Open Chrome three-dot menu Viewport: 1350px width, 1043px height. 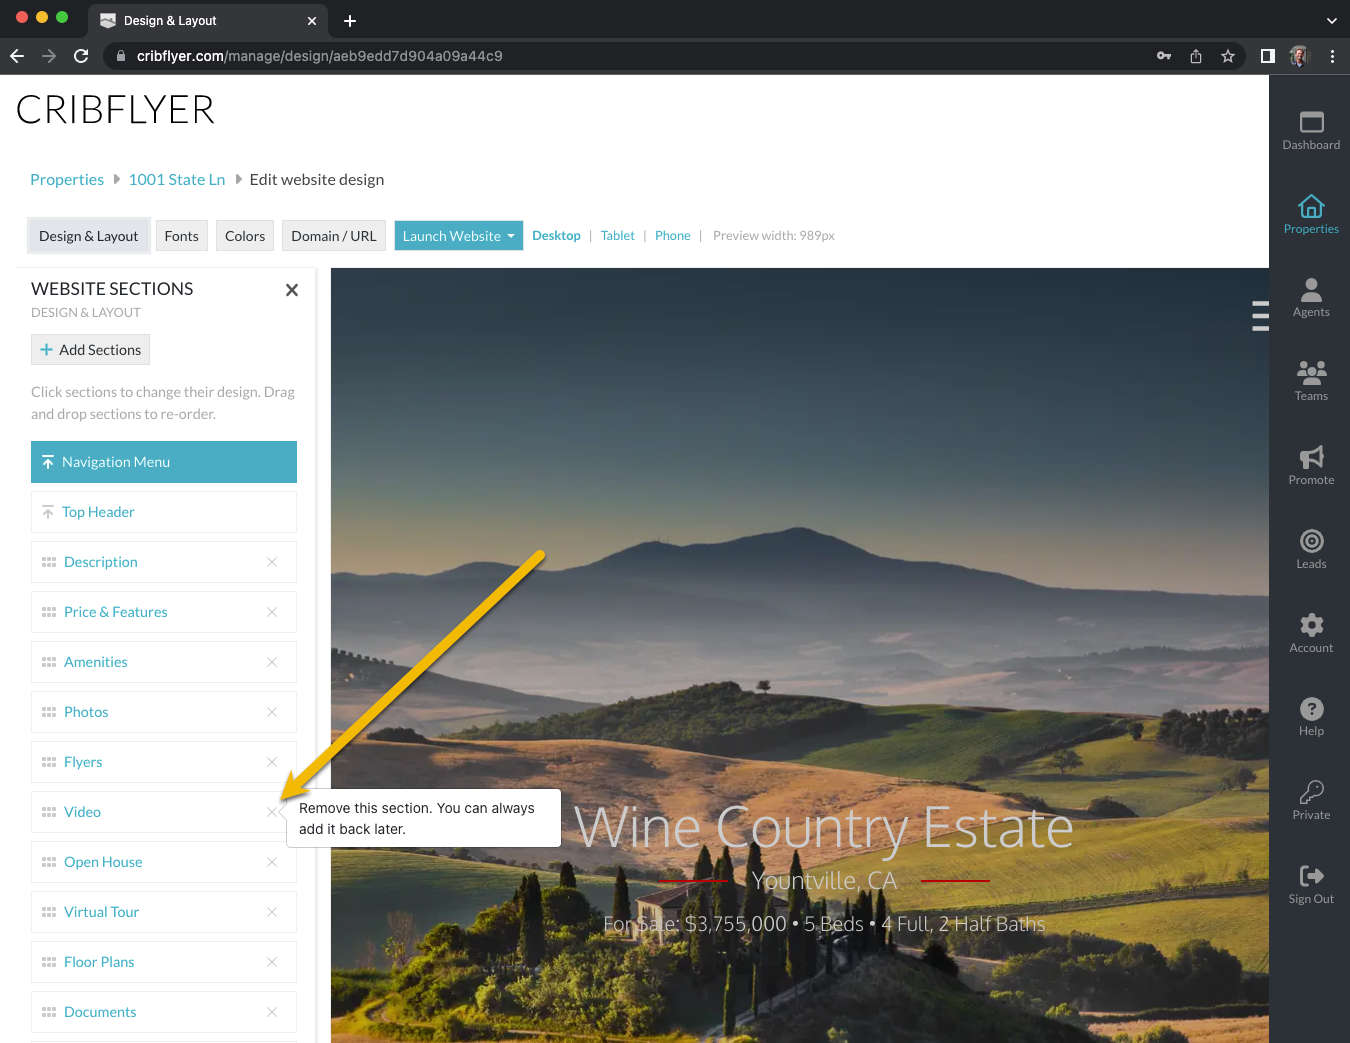click(1332, 56)
